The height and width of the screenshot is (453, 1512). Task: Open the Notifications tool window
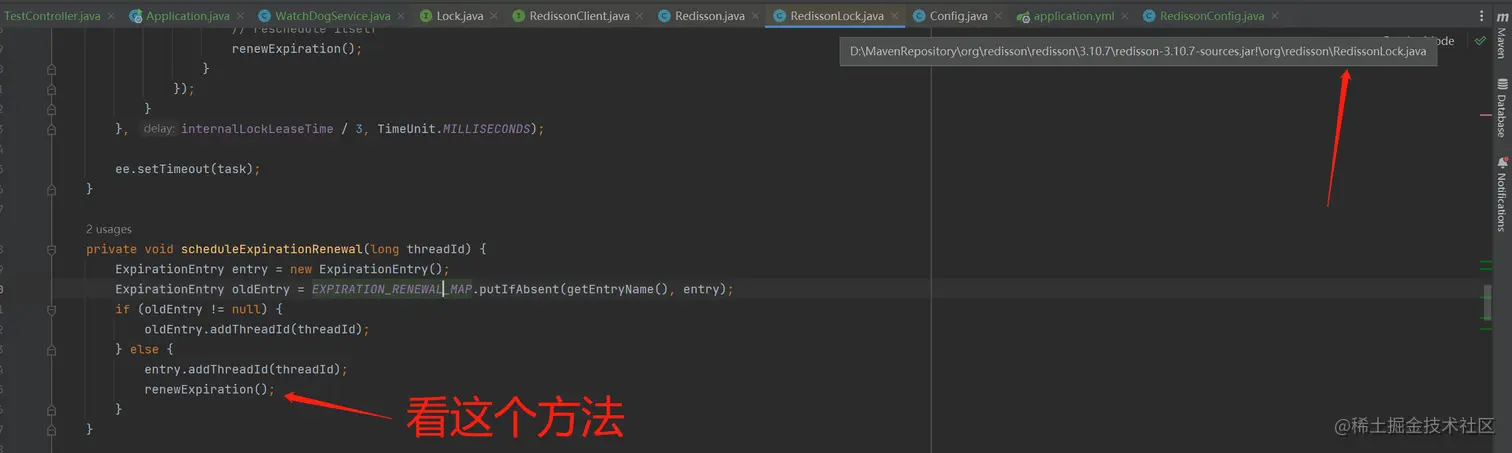pos(1501,194)
